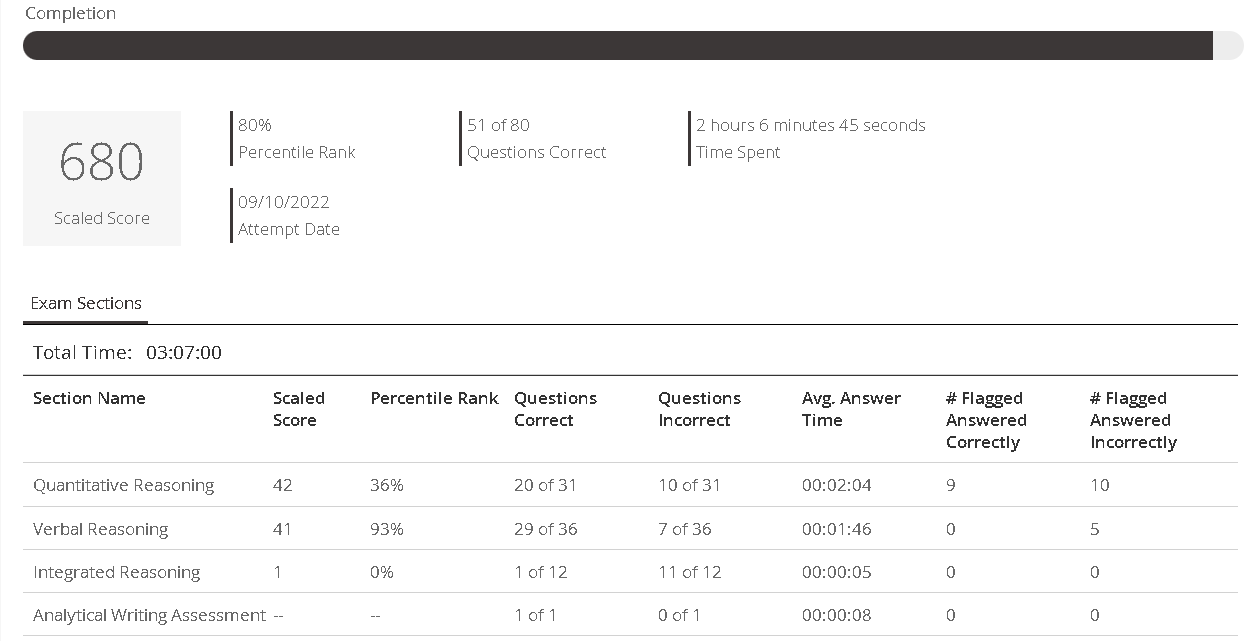
Task: Click the 1 of 1 questions correct cell
Action: (536, 615)
